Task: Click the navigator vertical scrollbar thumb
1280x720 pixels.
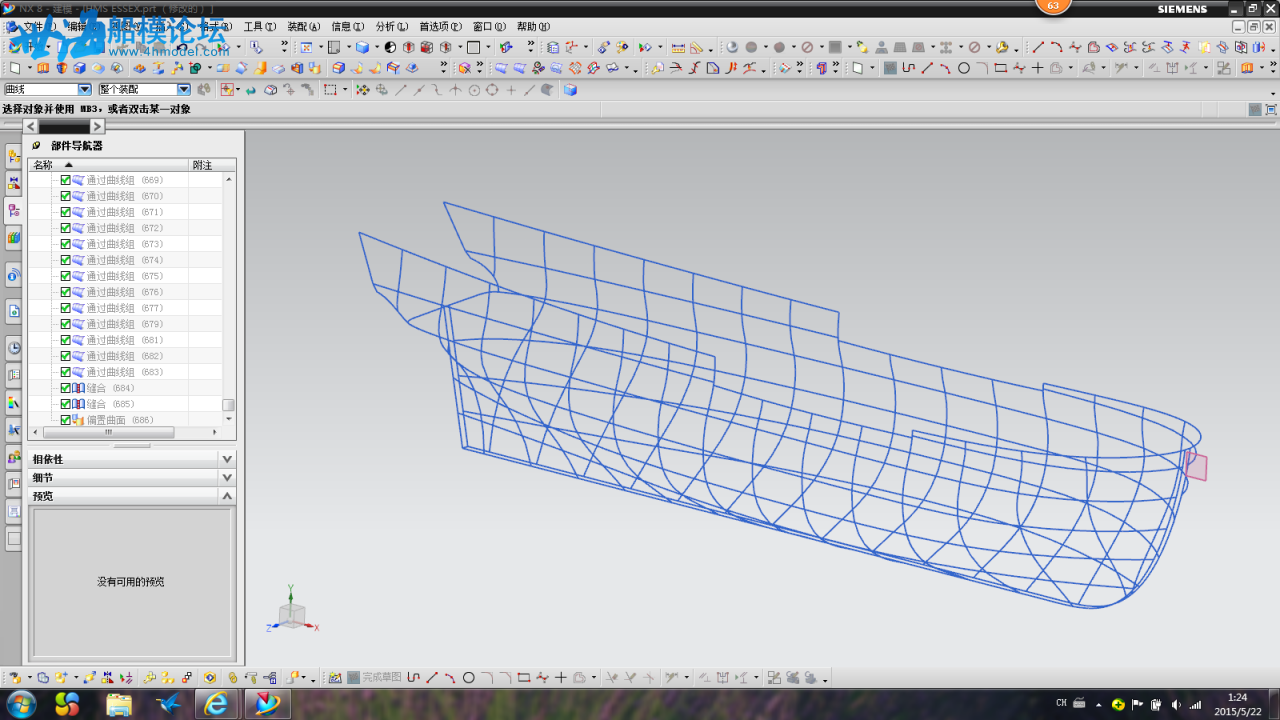Action: point(228,404)
